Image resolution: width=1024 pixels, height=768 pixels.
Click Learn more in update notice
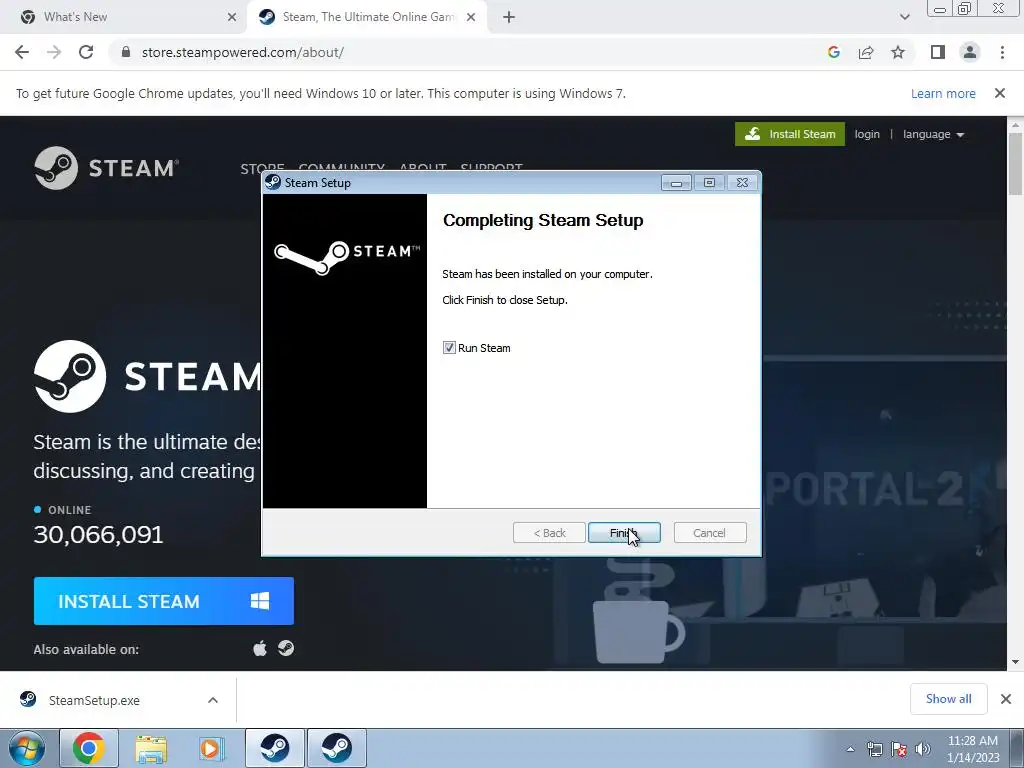(x=943, y=93)
